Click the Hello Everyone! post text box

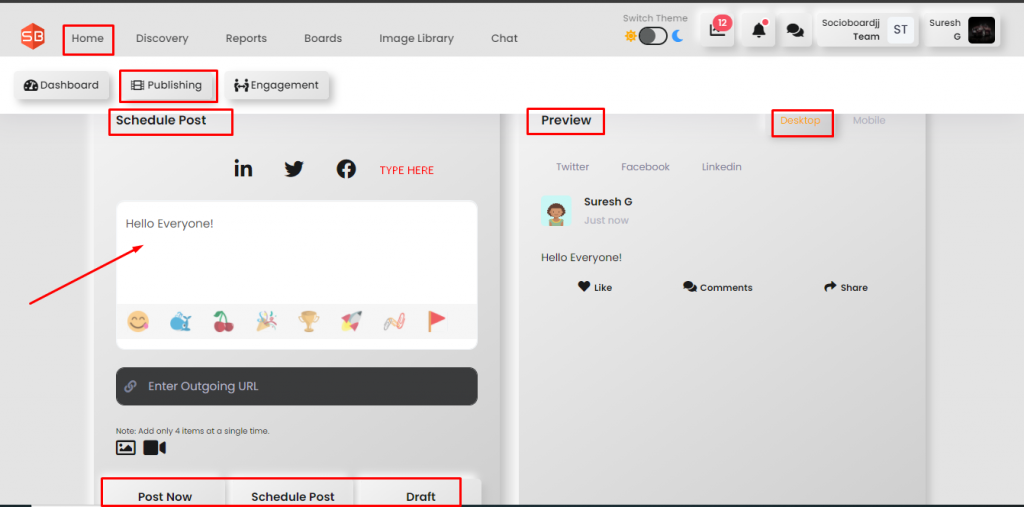coord(296,253)
